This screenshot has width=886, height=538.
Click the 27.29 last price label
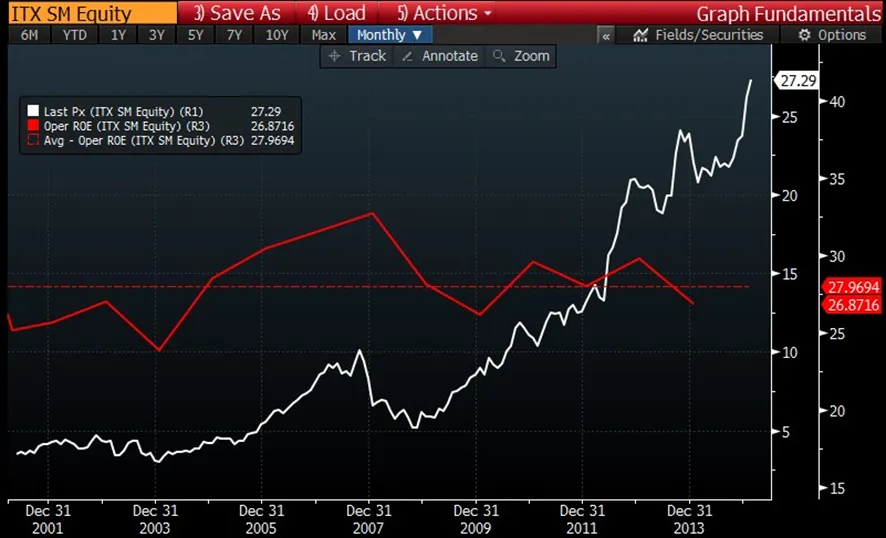pos(797,80)
